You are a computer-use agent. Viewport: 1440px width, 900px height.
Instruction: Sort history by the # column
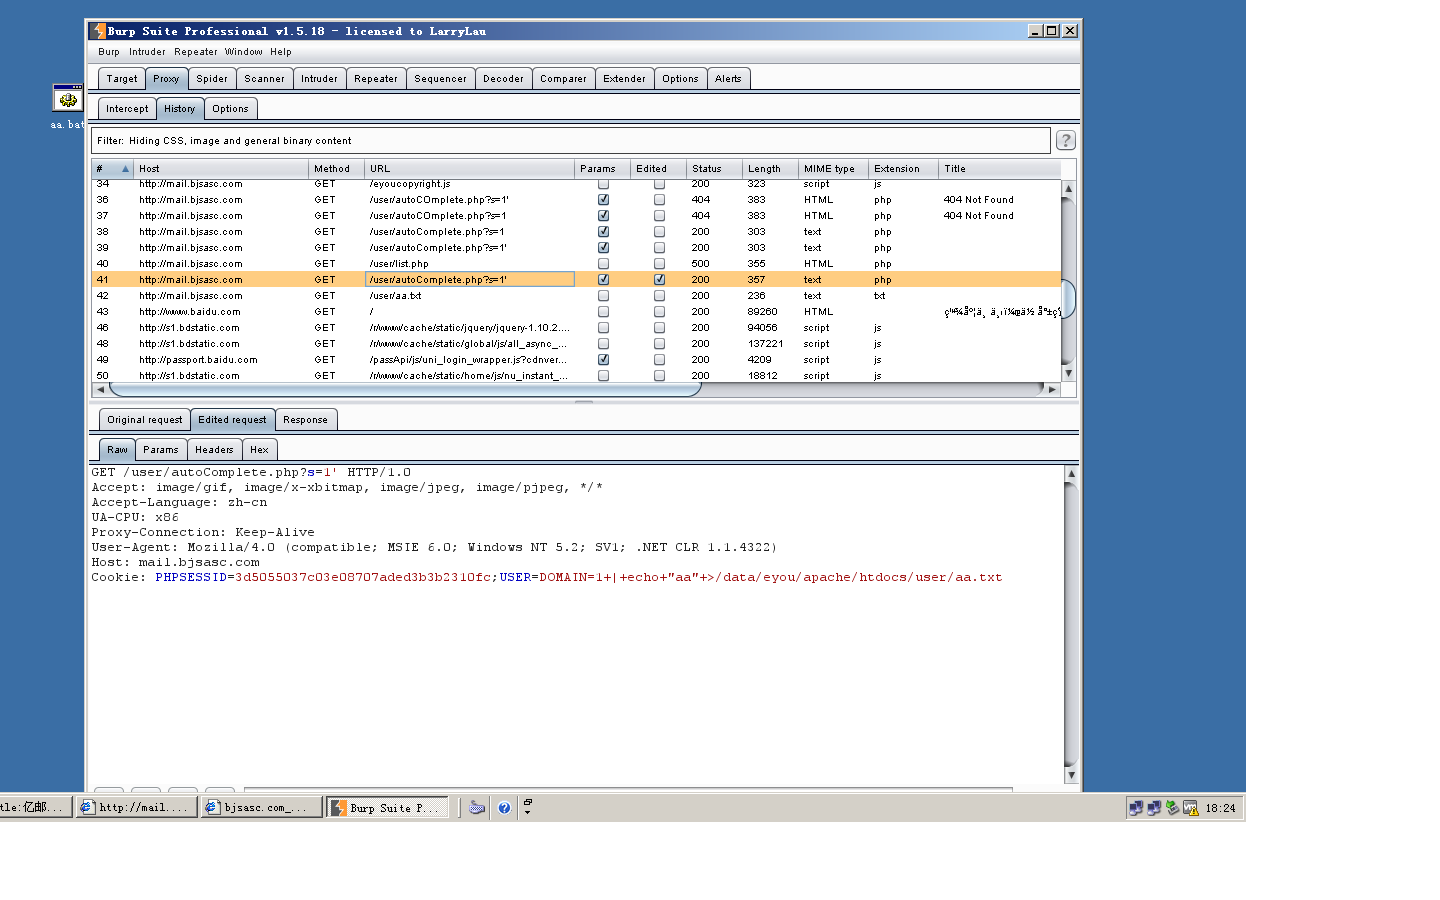(113, 168)
